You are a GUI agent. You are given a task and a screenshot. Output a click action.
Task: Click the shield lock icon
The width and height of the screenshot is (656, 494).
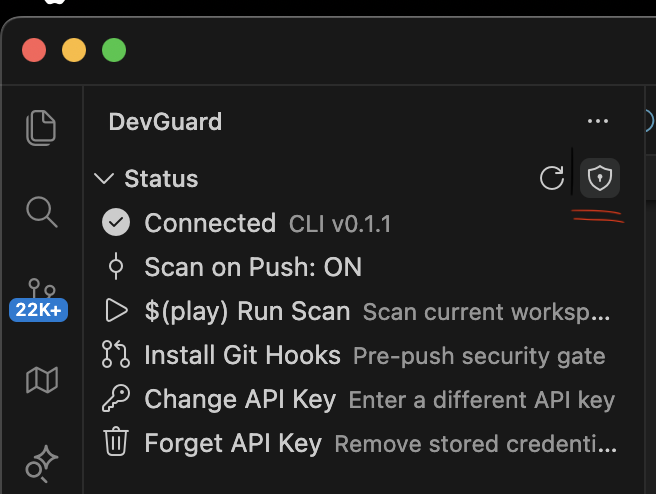[599, 178]
